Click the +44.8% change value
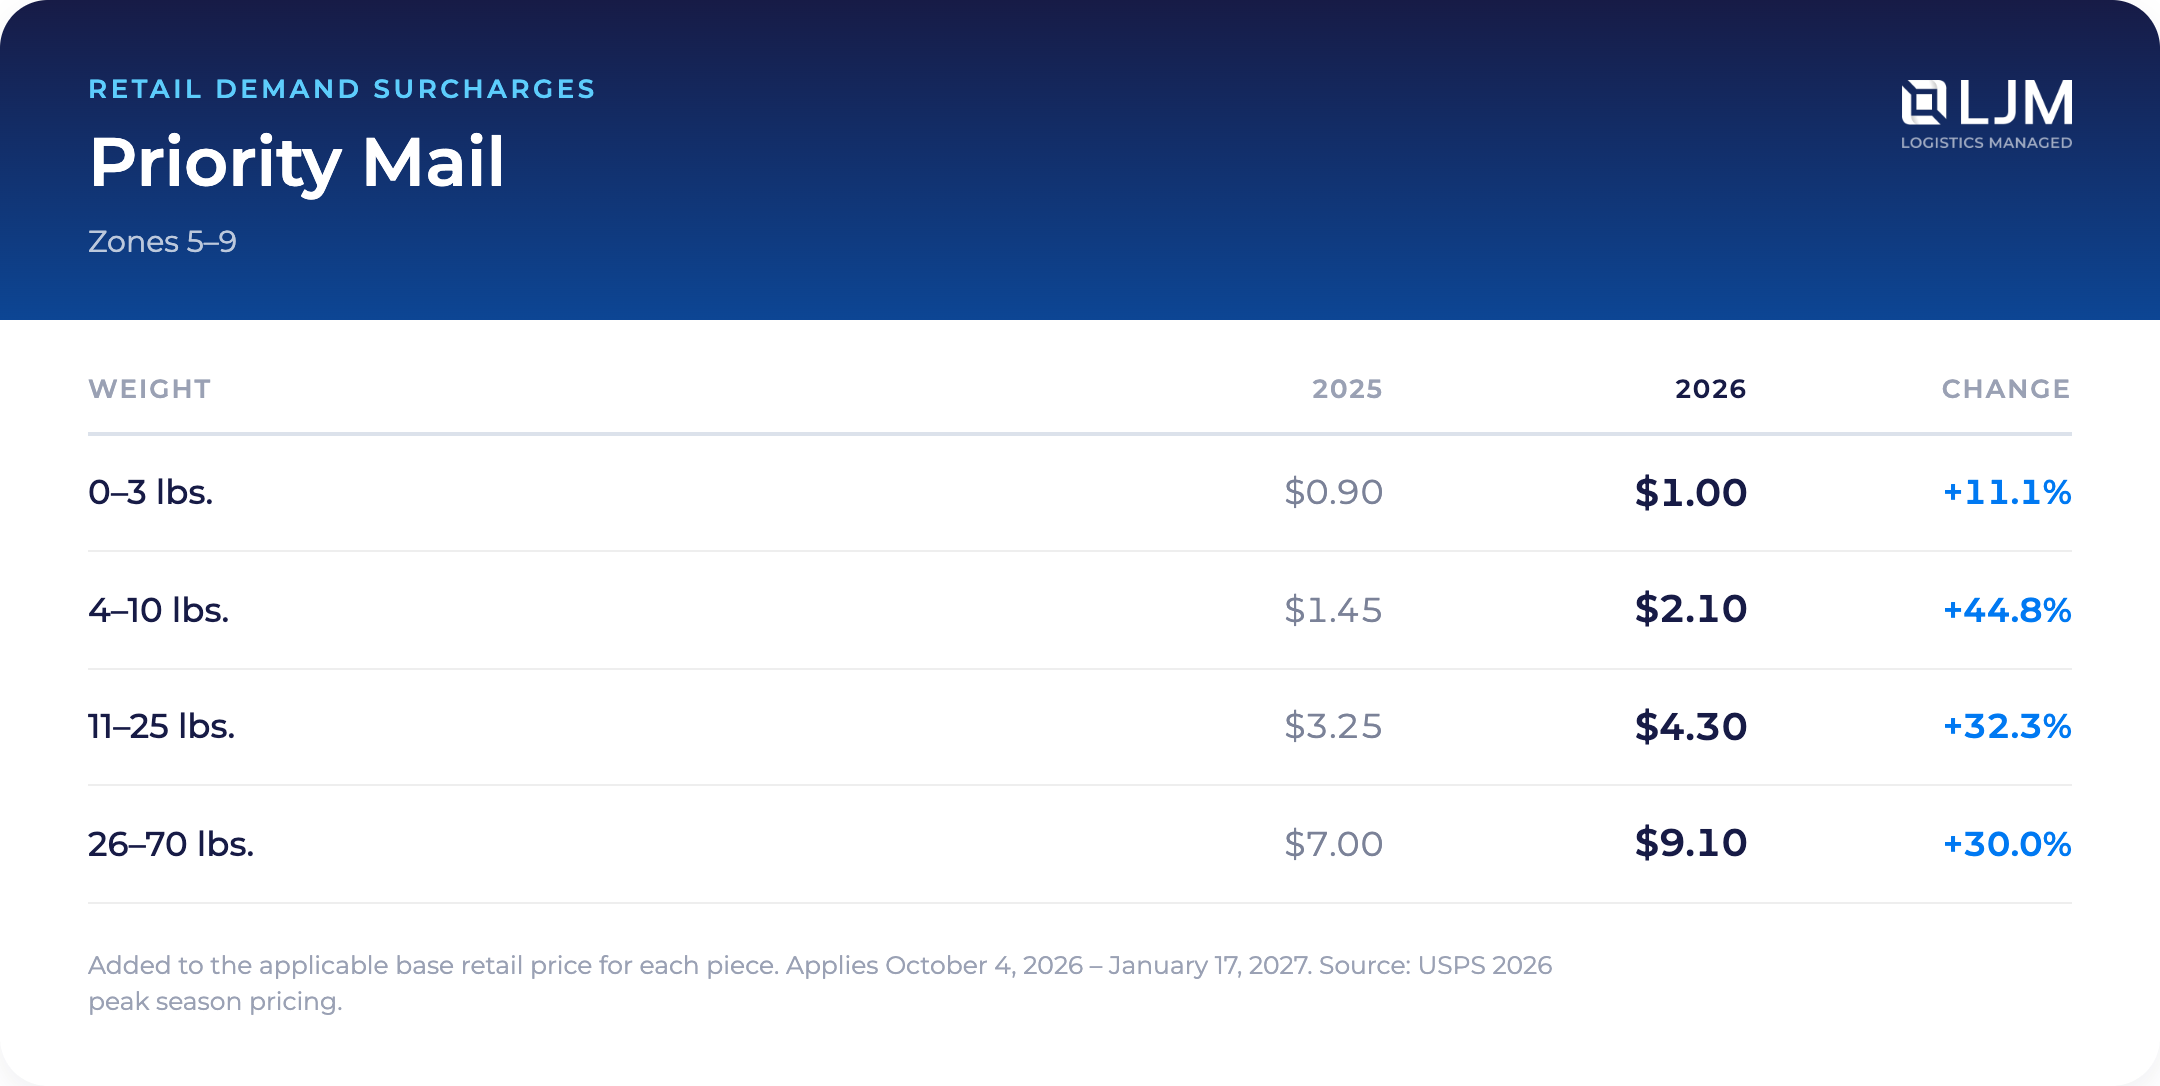The image size is (2160, 1086). coord(2006,610)
